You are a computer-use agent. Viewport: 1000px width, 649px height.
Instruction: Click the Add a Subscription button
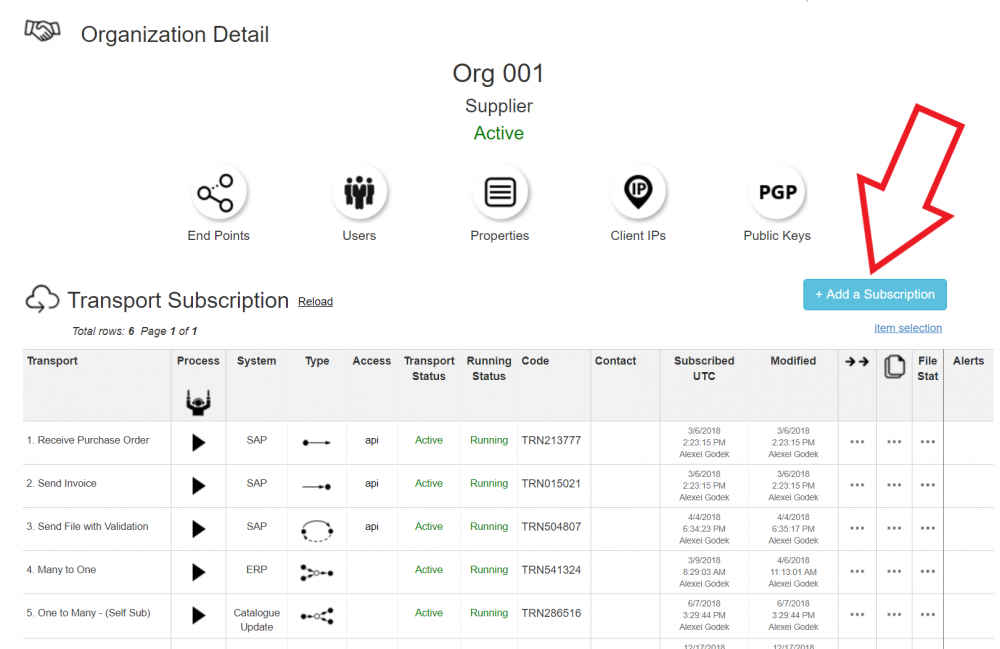click(874, 294)
